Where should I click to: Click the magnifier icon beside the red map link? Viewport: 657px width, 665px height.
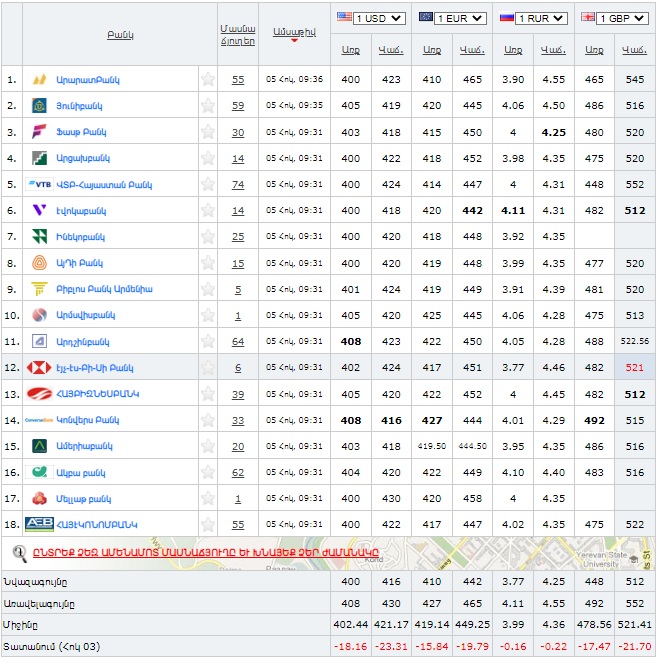click(x=19, y=551)
